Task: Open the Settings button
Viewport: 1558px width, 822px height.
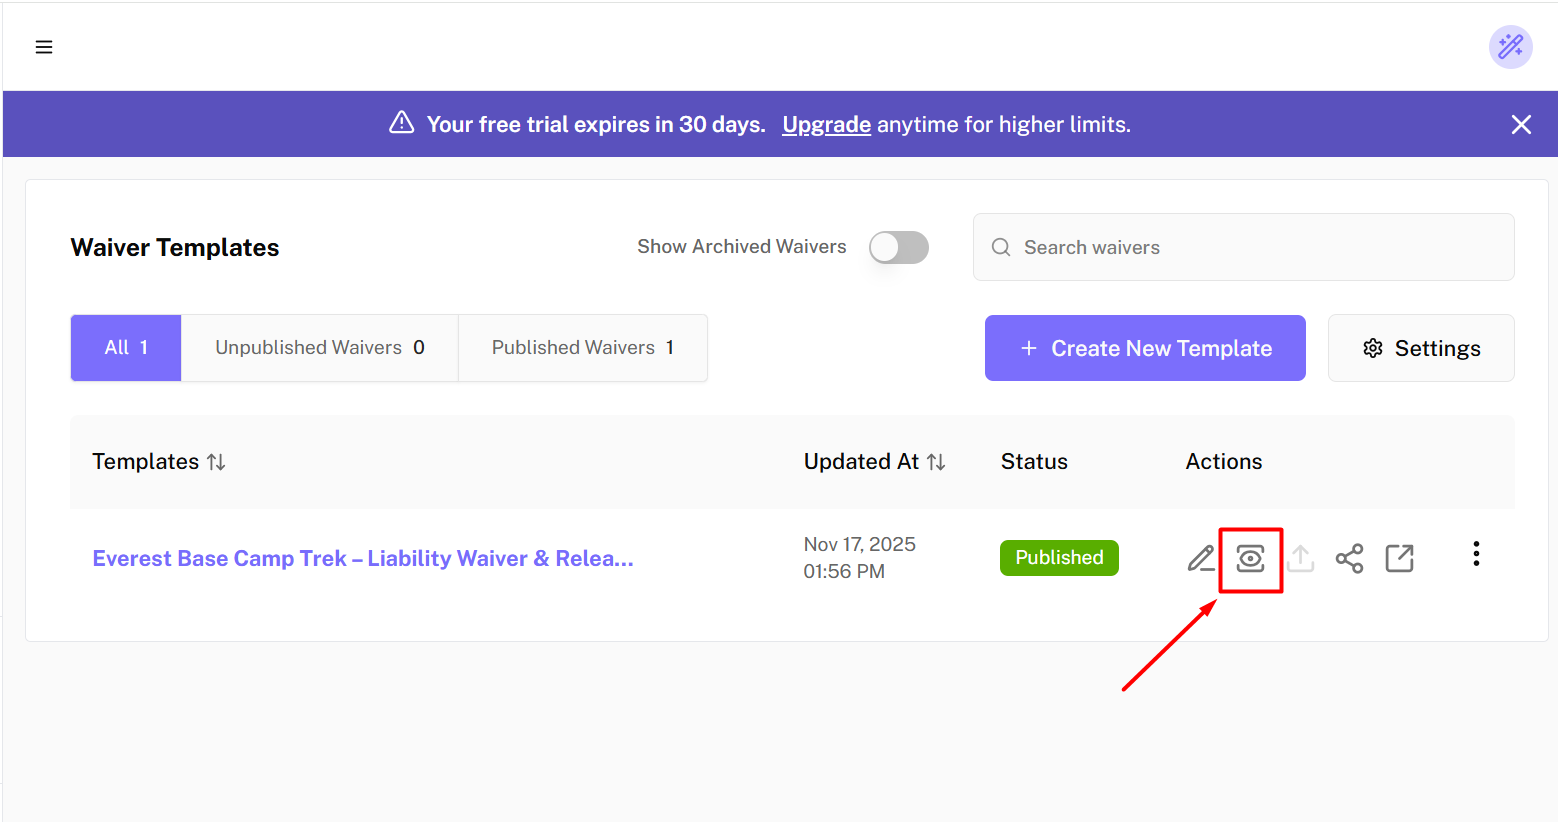Action: 1420,348
